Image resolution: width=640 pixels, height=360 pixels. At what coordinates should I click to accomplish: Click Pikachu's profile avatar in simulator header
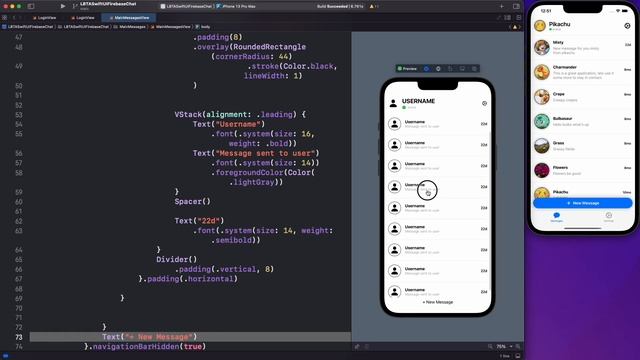(x=540, y=26)
